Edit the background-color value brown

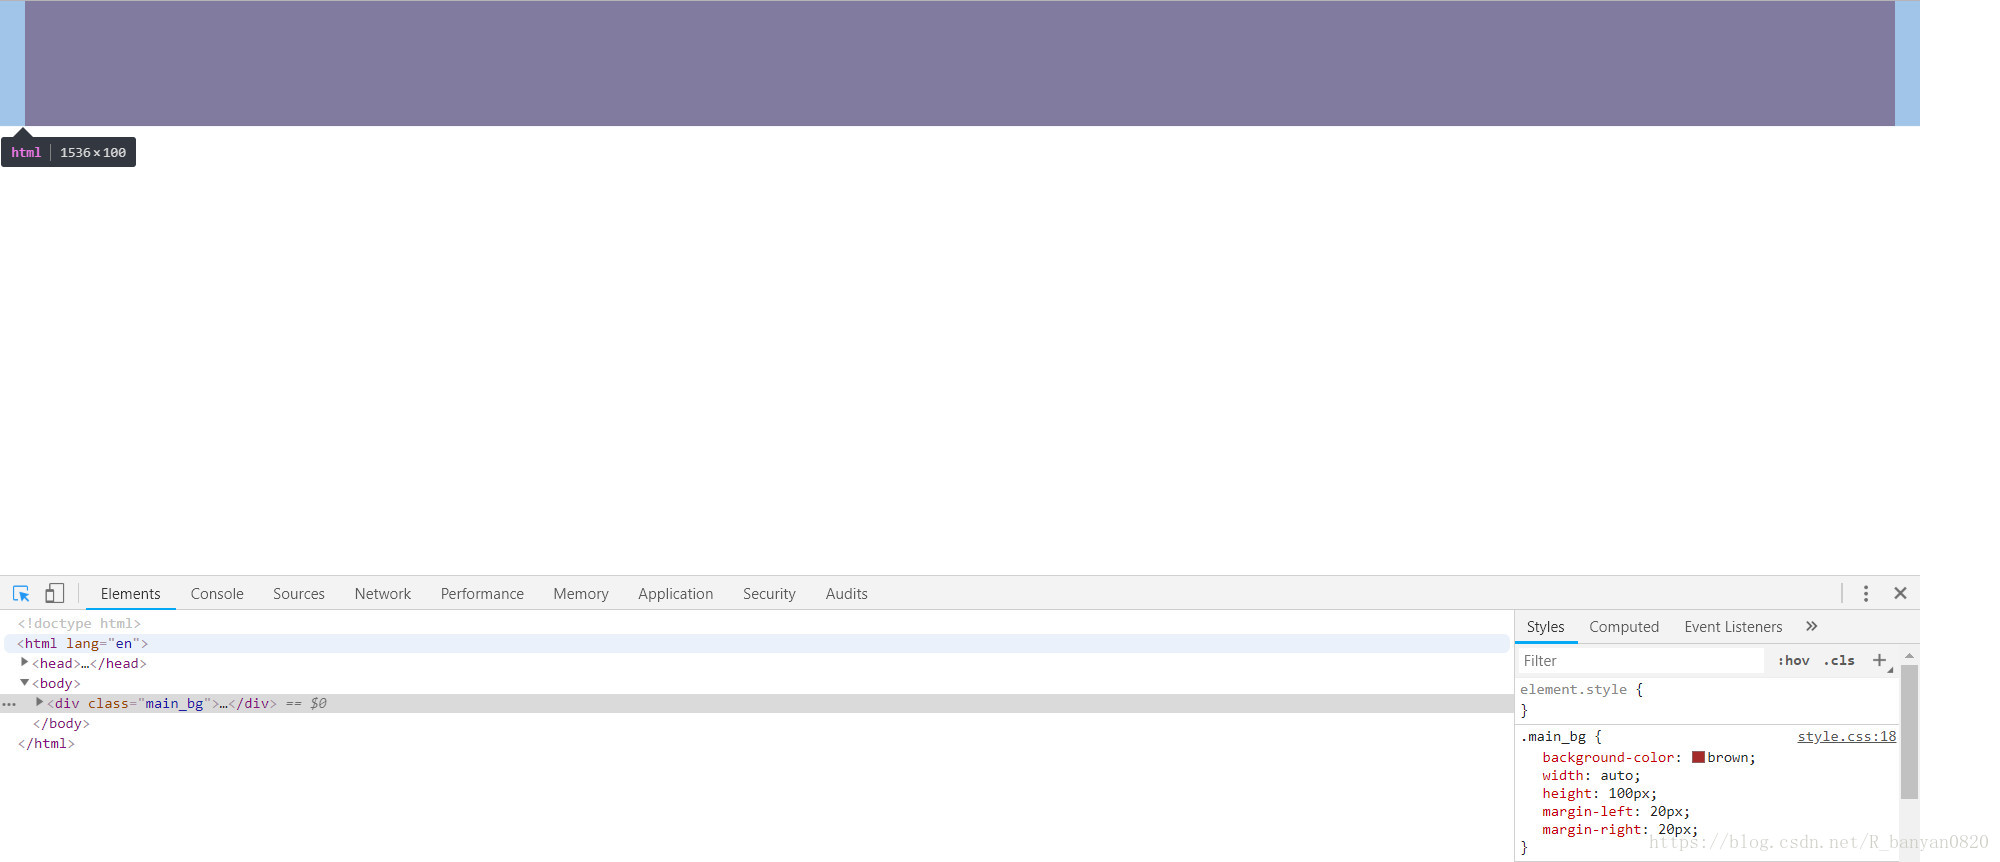(x=1728, y=757)
